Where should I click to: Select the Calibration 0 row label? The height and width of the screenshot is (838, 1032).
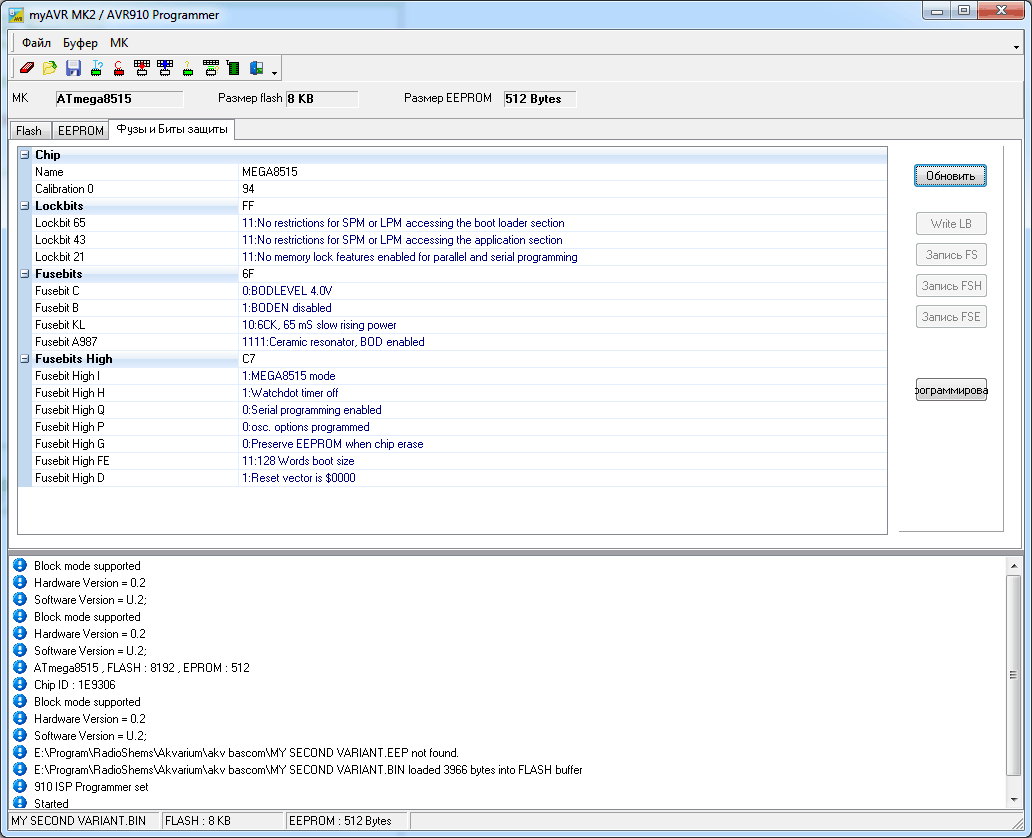[x=64, y=189]
